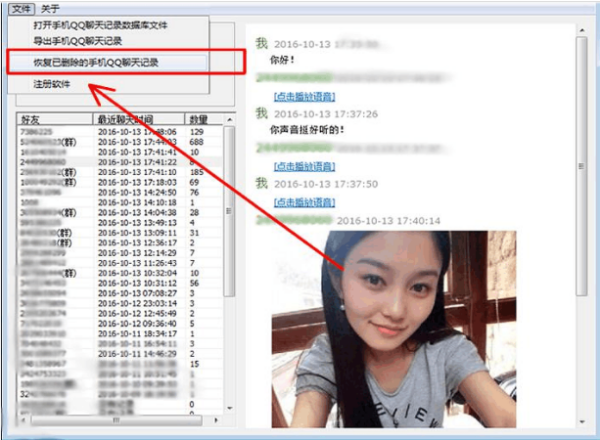Select row with time 2016-10-13 17:41:22
This screenshot has height=440, width=600.
119,162
